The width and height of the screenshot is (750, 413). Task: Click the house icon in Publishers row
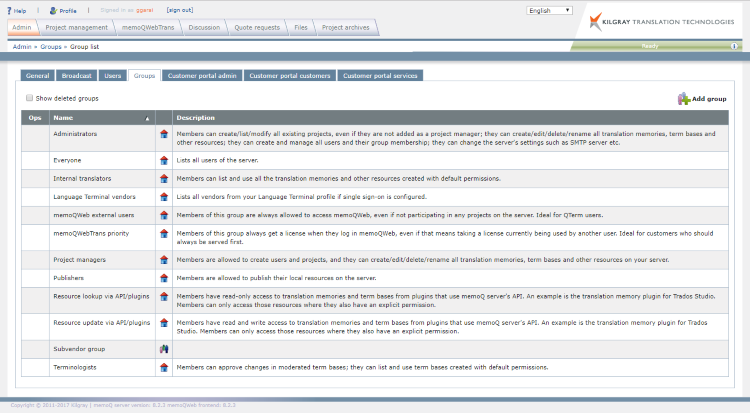pyautogui.click(x=163, y=277)
